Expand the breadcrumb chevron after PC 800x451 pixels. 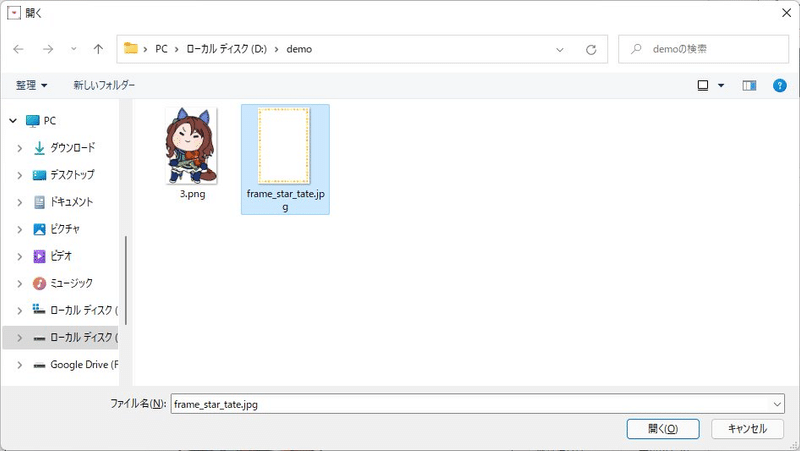coord(177,49)
